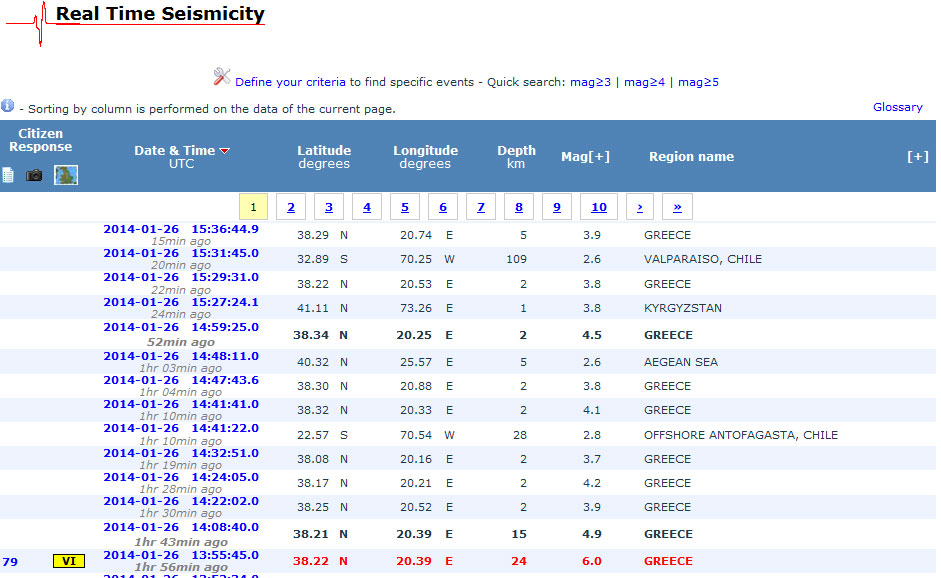Screen dimensions: 941x578
Task: Go to next page with › button
Action: [640, 207]
